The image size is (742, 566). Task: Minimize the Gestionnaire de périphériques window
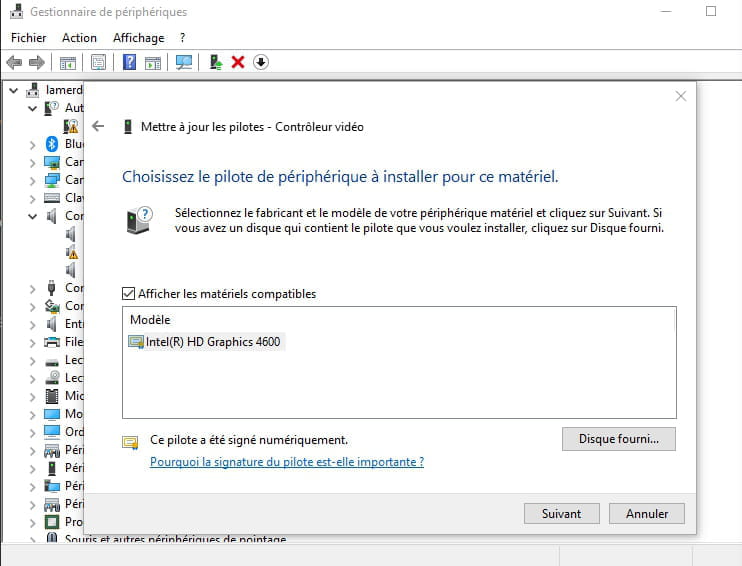[x=666, y=11]
